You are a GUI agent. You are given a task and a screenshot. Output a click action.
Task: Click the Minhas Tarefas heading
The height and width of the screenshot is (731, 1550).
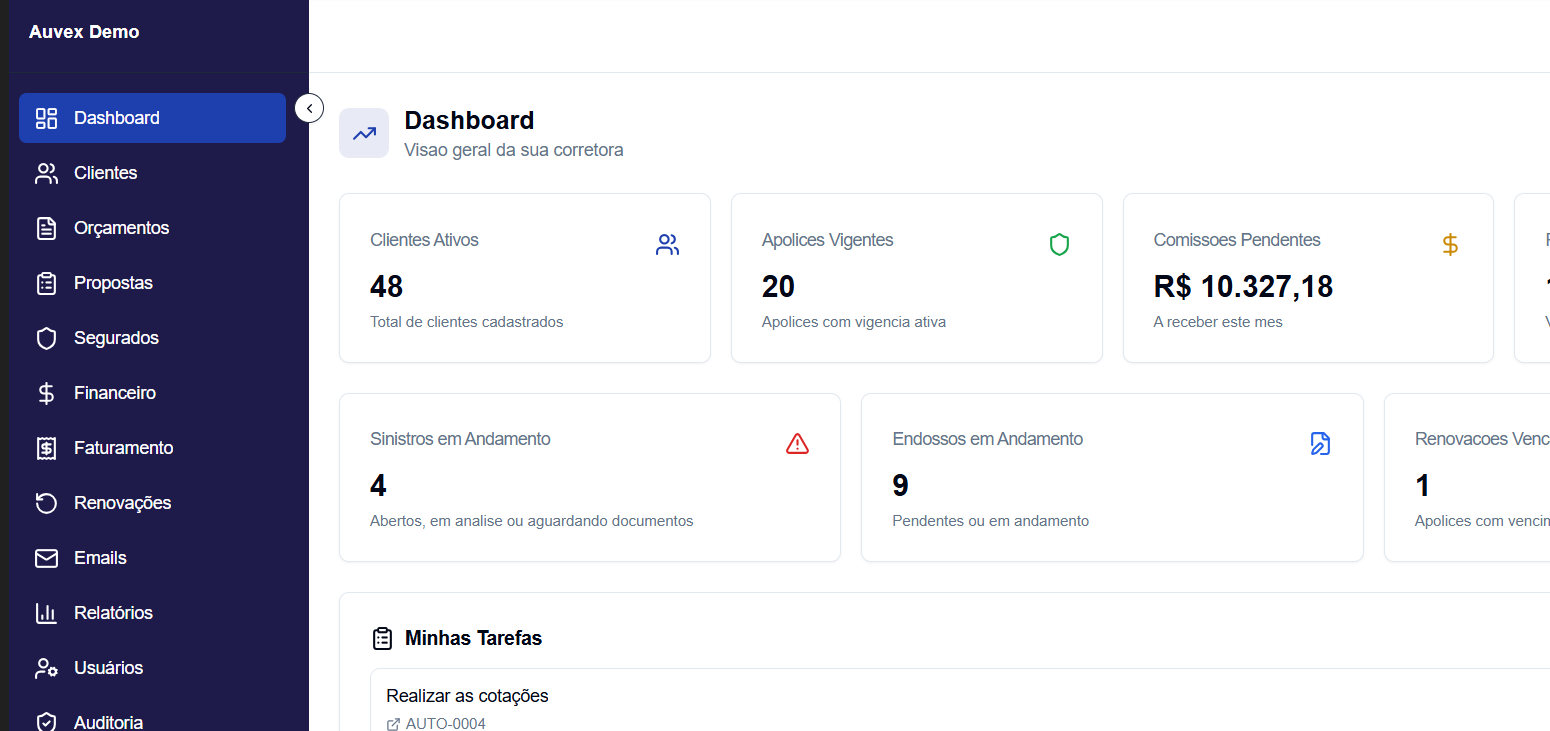tap(473, 638)
